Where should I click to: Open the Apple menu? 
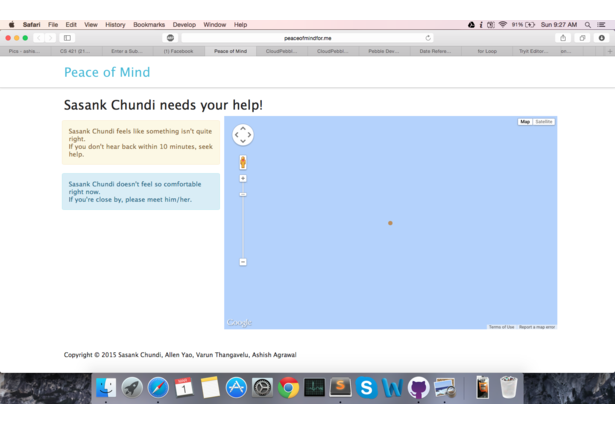12,24
